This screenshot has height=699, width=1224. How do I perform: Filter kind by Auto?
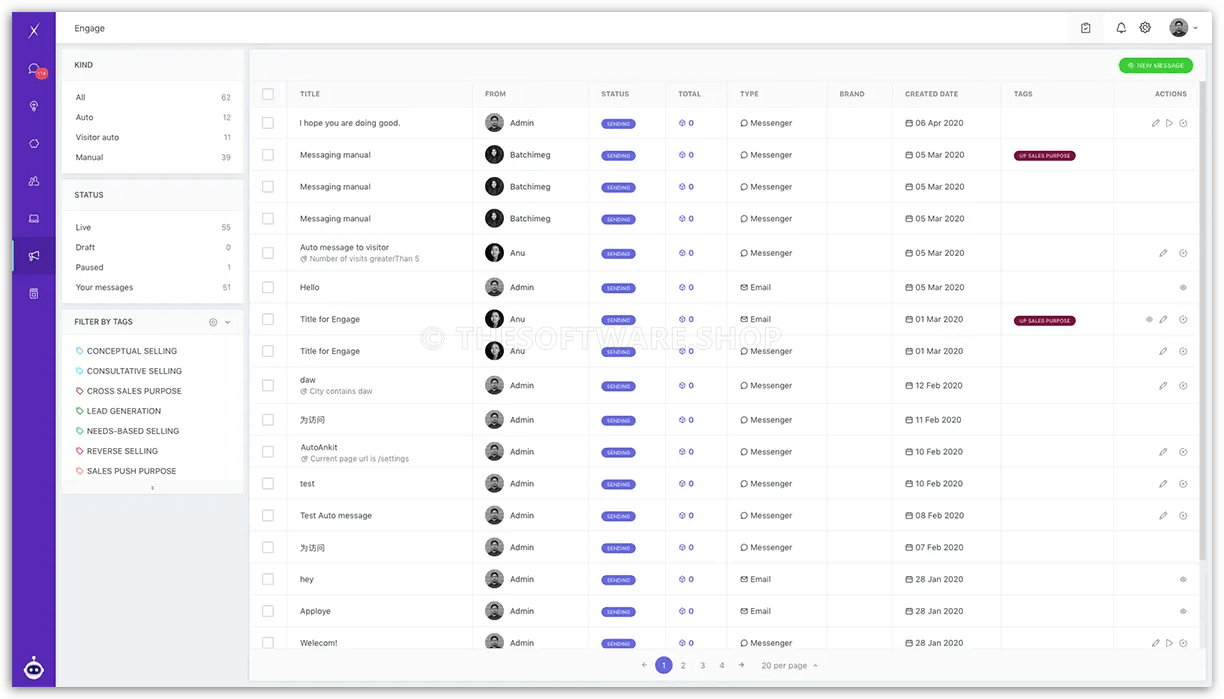(153, 117)
